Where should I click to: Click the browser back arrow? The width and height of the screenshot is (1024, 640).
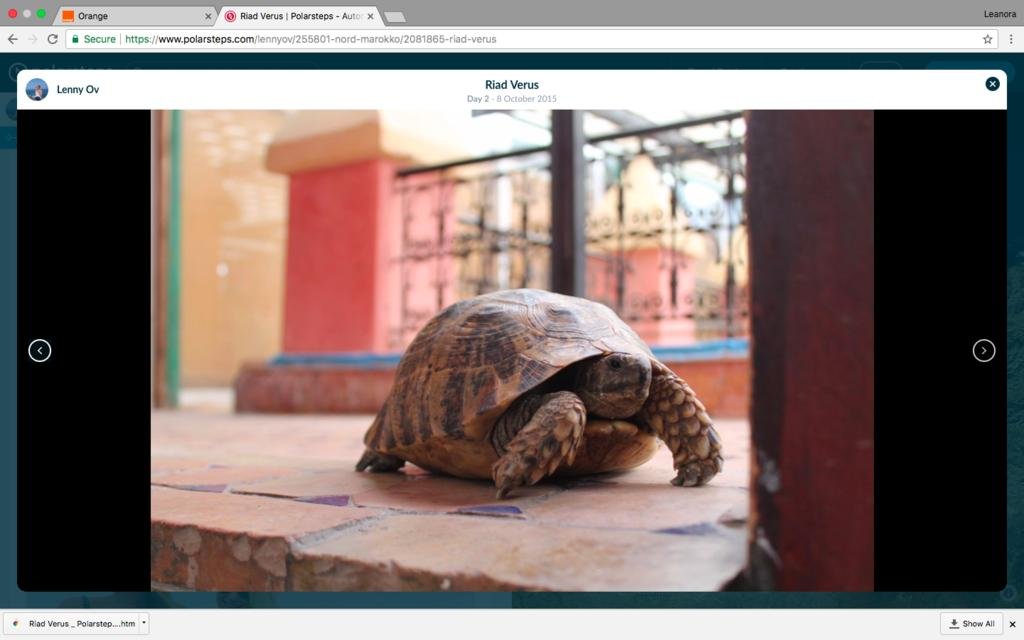click(x=12, y=39)
